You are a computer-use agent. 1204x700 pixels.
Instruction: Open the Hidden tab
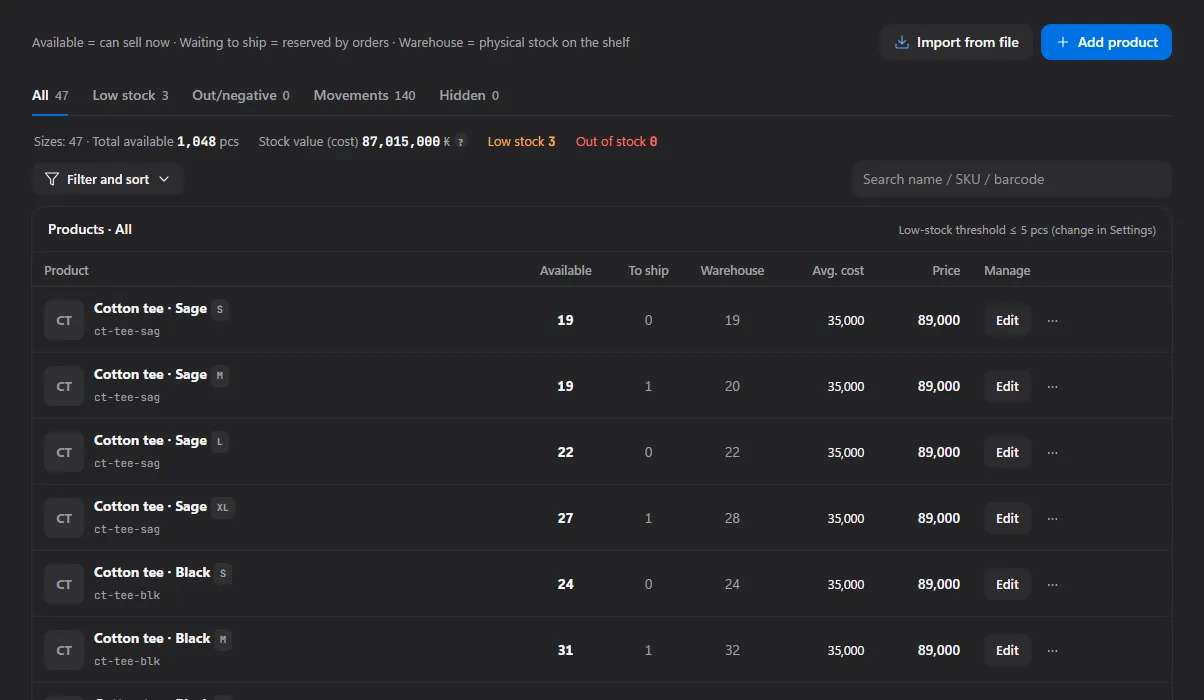[x=469, y=96]
